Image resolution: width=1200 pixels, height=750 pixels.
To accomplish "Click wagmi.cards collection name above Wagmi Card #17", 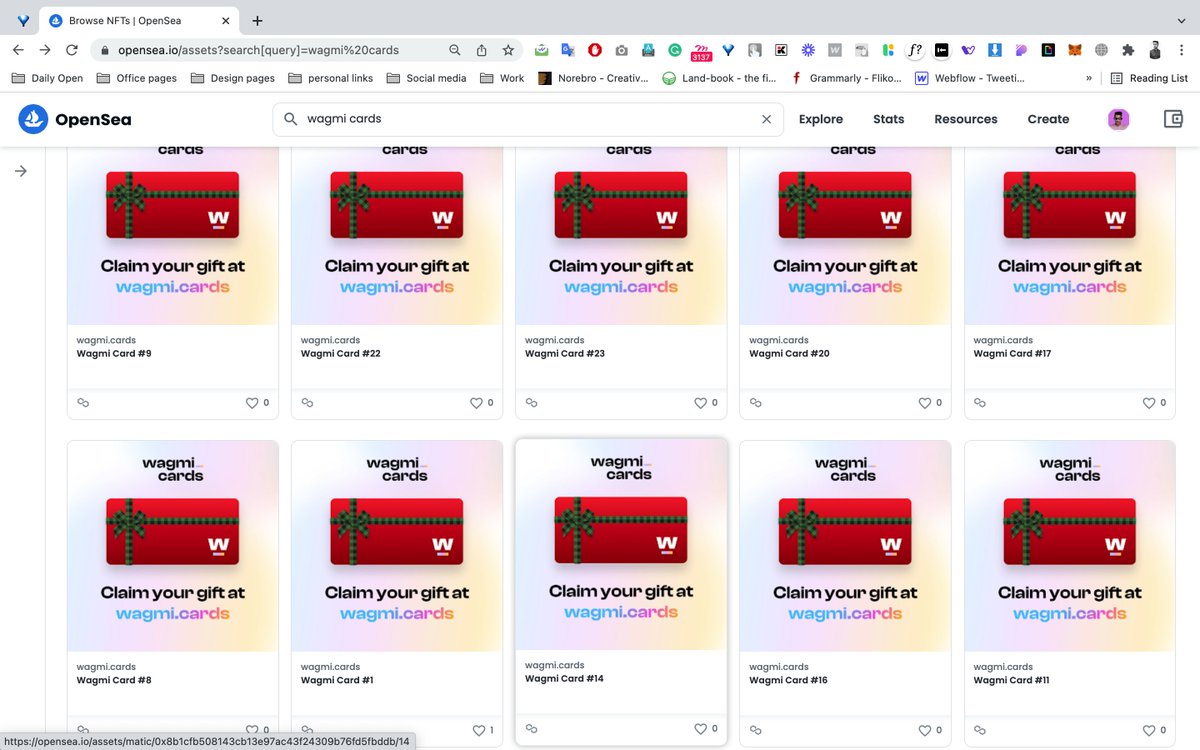I will click(1003, 340).
